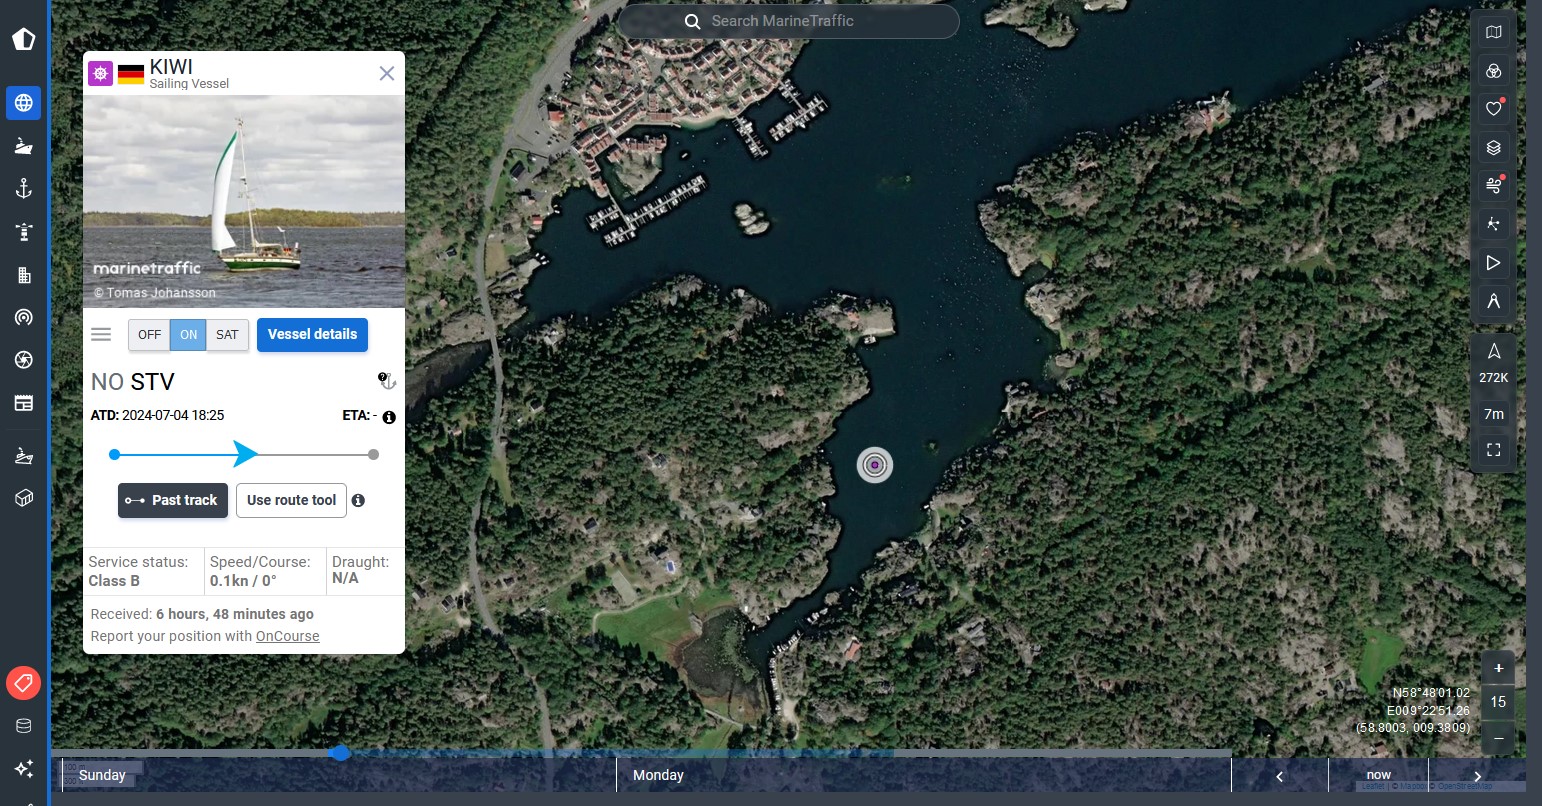Enter fullscreen map mode
This screenshot has width=1542, height=806.
(x=1493, y=450)
